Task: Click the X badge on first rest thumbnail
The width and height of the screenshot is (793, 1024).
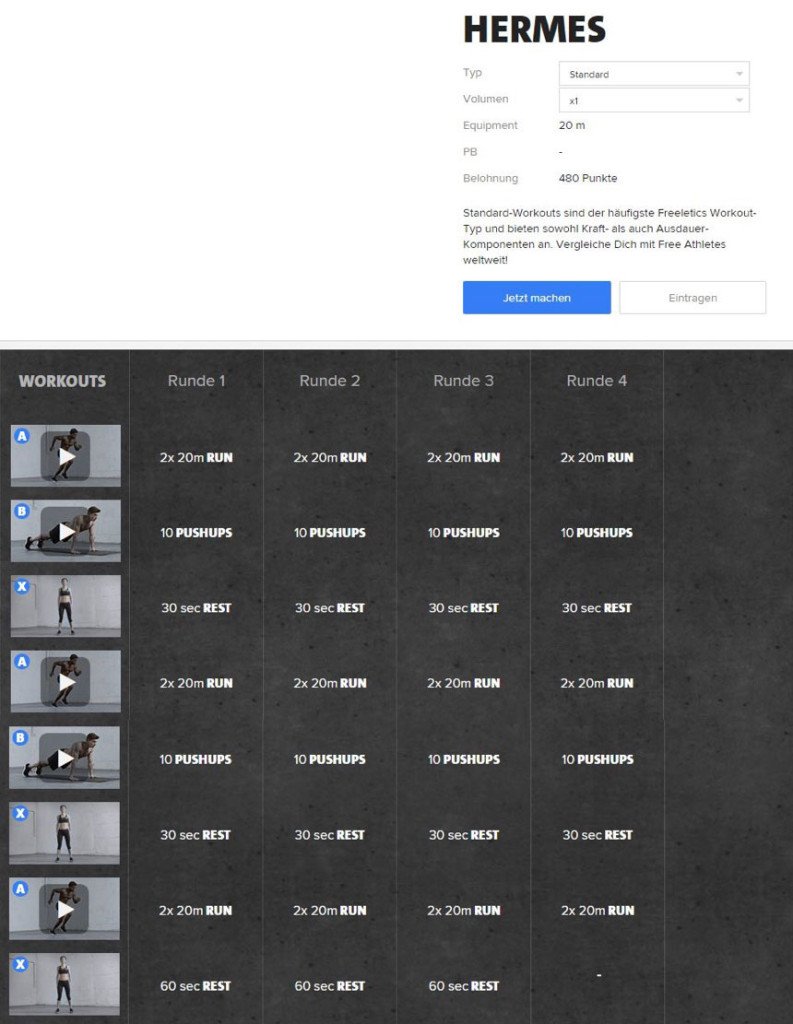Action: [22, 586]
